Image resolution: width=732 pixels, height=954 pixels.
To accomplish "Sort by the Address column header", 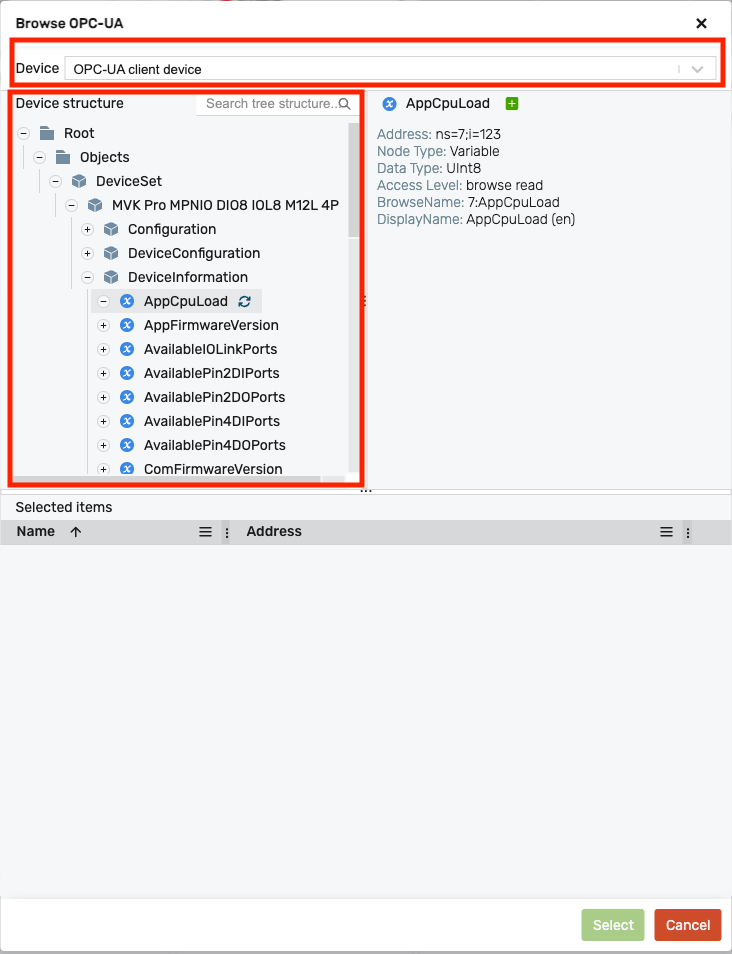I will tap(274, 532).
